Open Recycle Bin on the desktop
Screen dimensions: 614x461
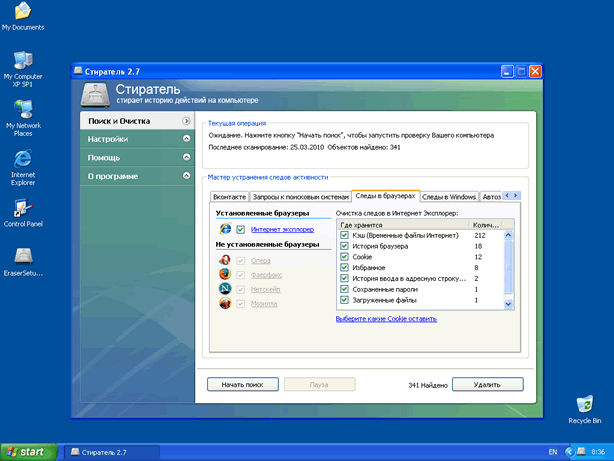pyautogui.click(x=583, y=404)
